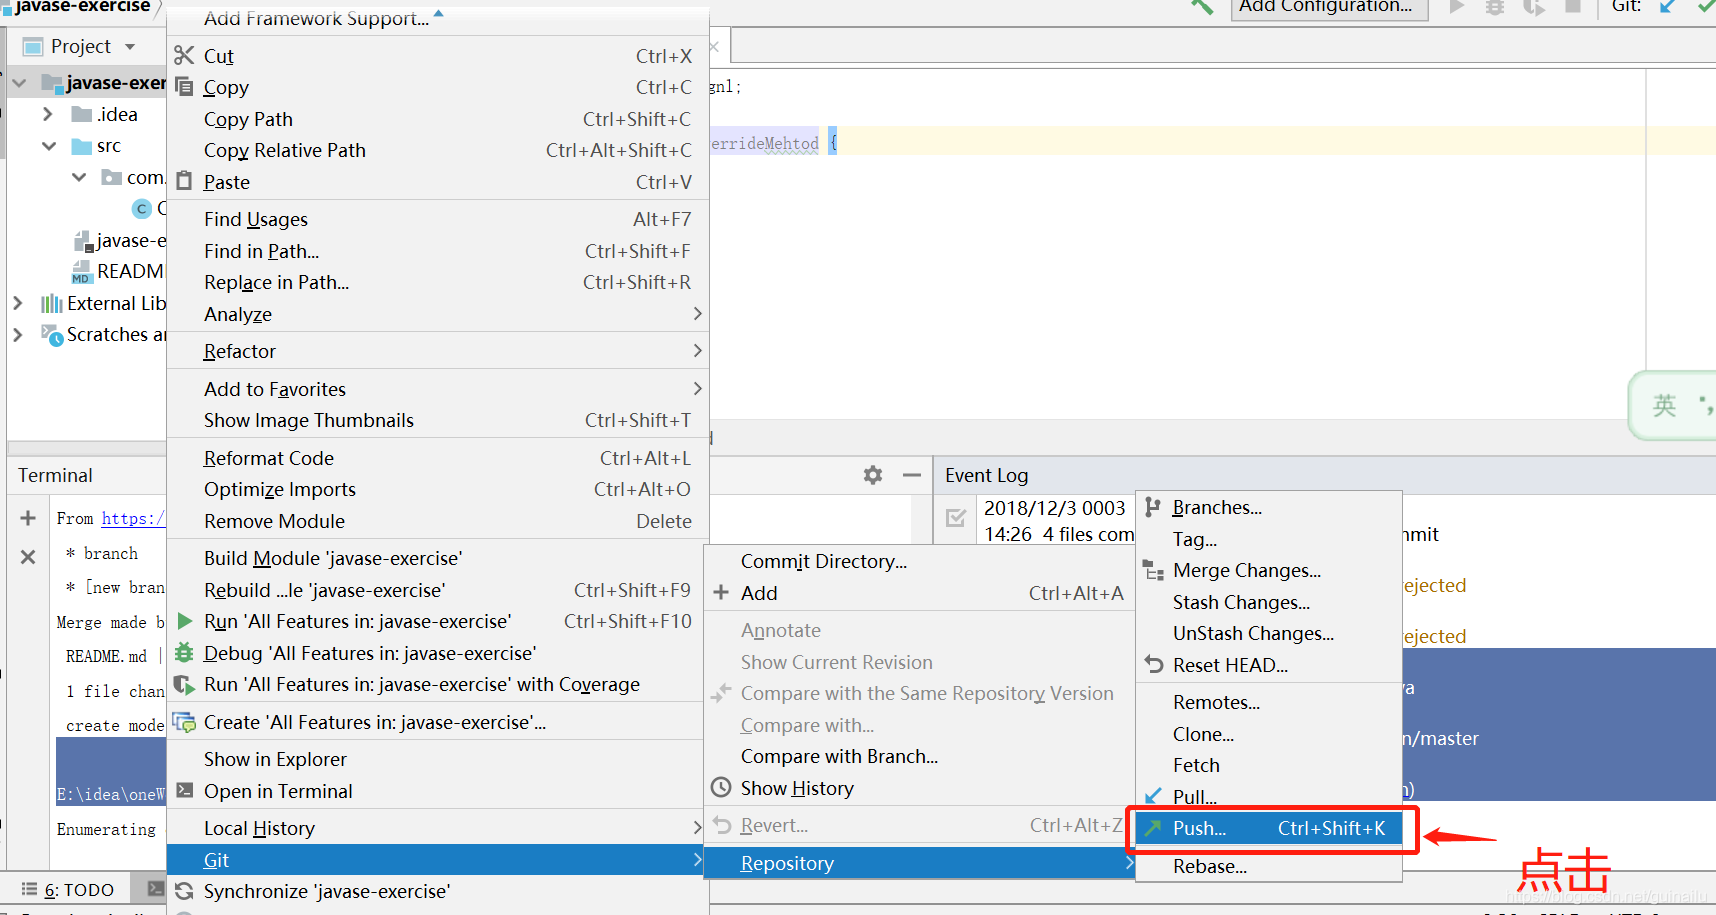Click the Paste clipboard icon
The height and width of the screenshot is (915, 1716).
coord(184,181)
